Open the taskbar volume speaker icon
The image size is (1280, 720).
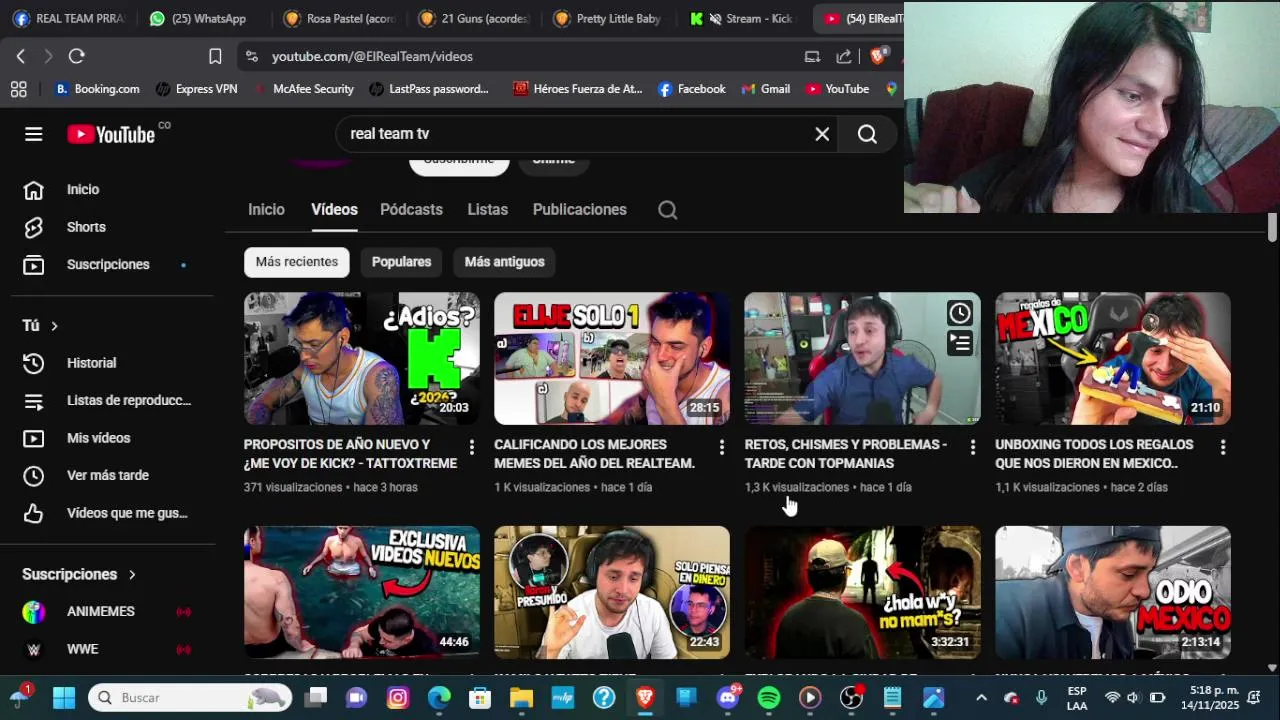1133,697
